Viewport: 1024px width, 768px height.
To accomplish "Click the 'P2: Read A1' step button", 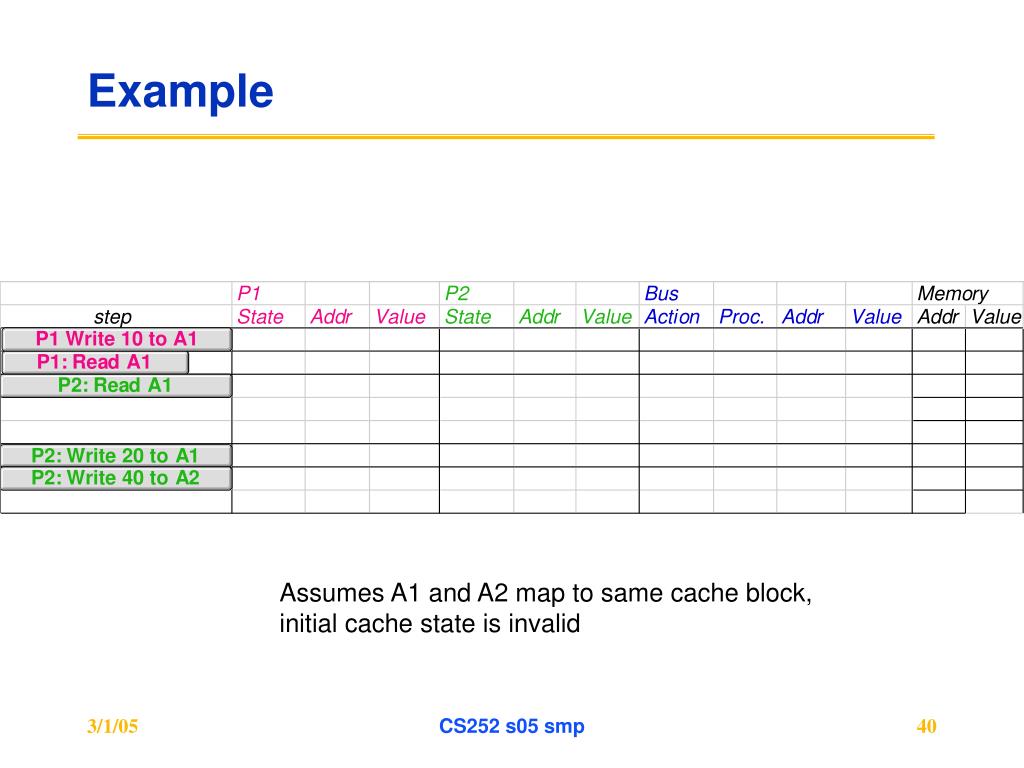I will click(x=116, y=386).
